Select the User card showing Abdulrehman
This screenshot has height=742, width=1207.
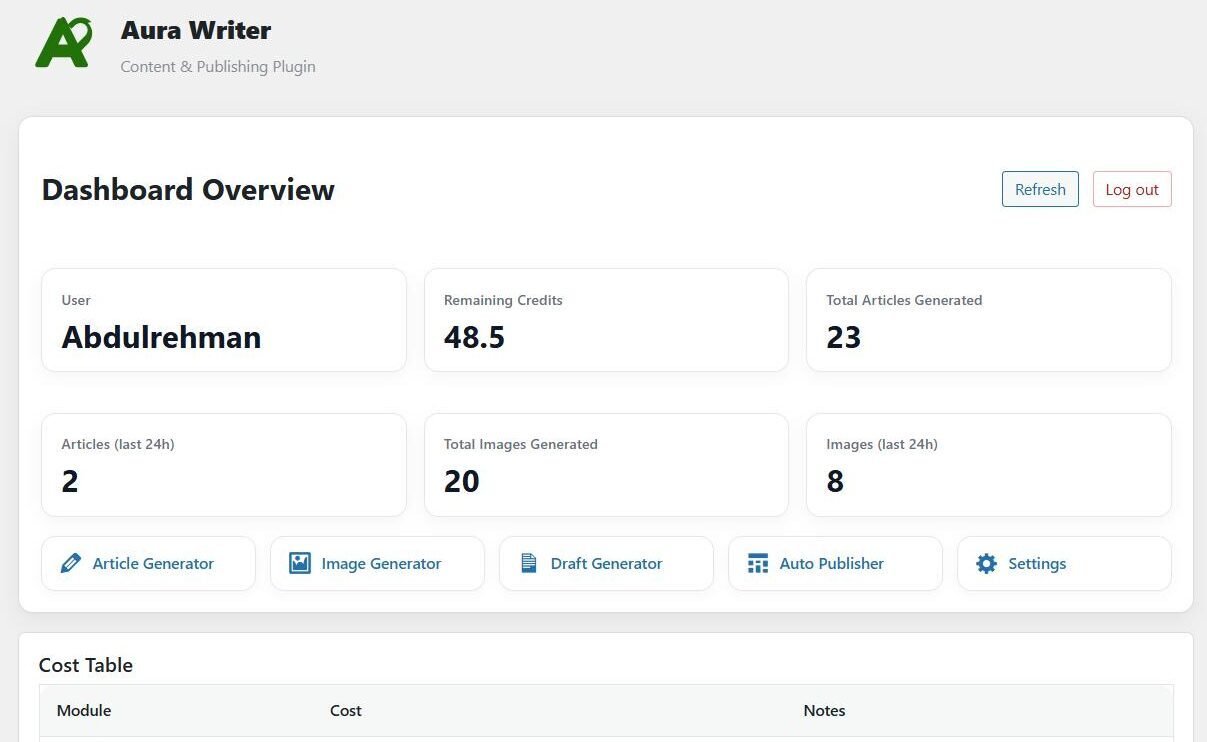[223, 319]
